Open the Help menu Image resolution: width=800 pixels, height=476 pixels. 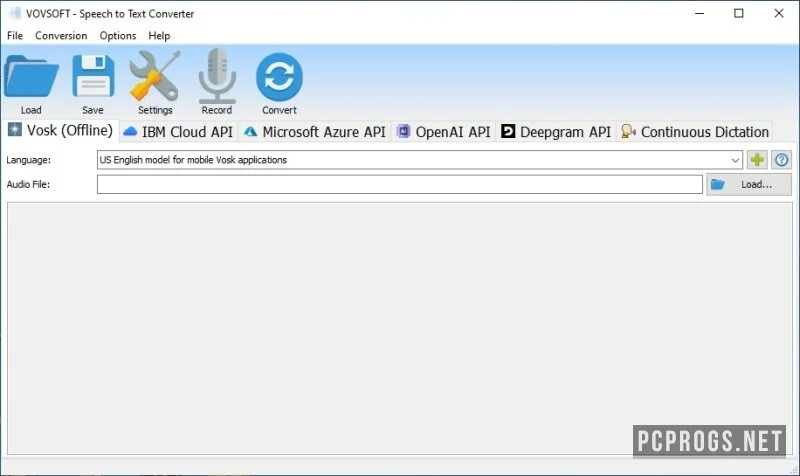[159, 36]
